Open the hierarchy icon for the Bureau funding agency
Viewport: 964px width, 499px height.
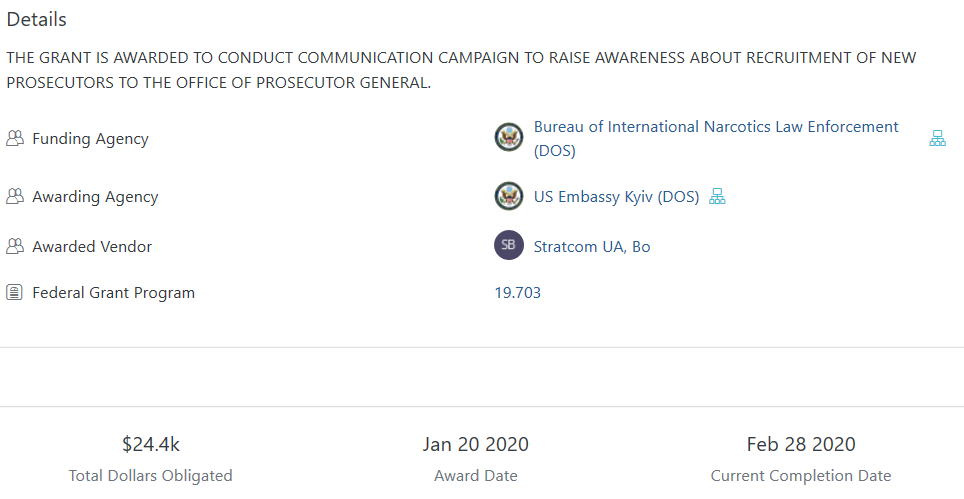point(937,139)
